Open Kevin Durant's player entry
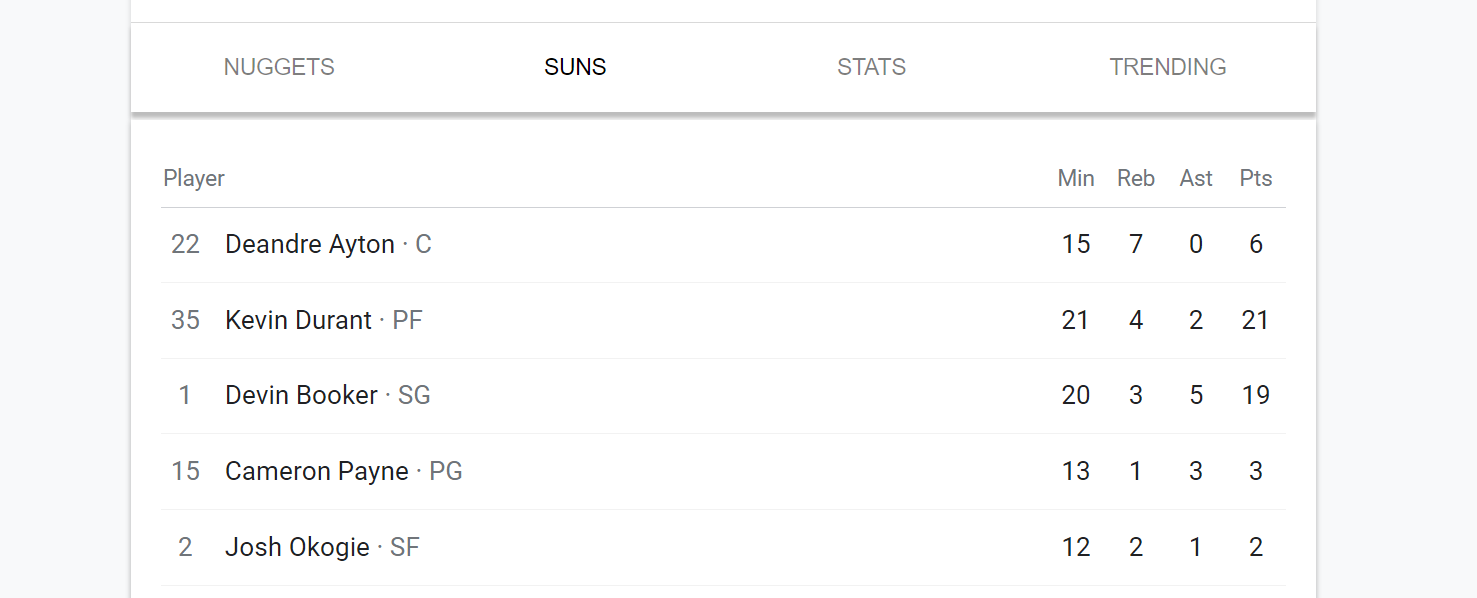 pyautogui.click(x=298, y=320)
